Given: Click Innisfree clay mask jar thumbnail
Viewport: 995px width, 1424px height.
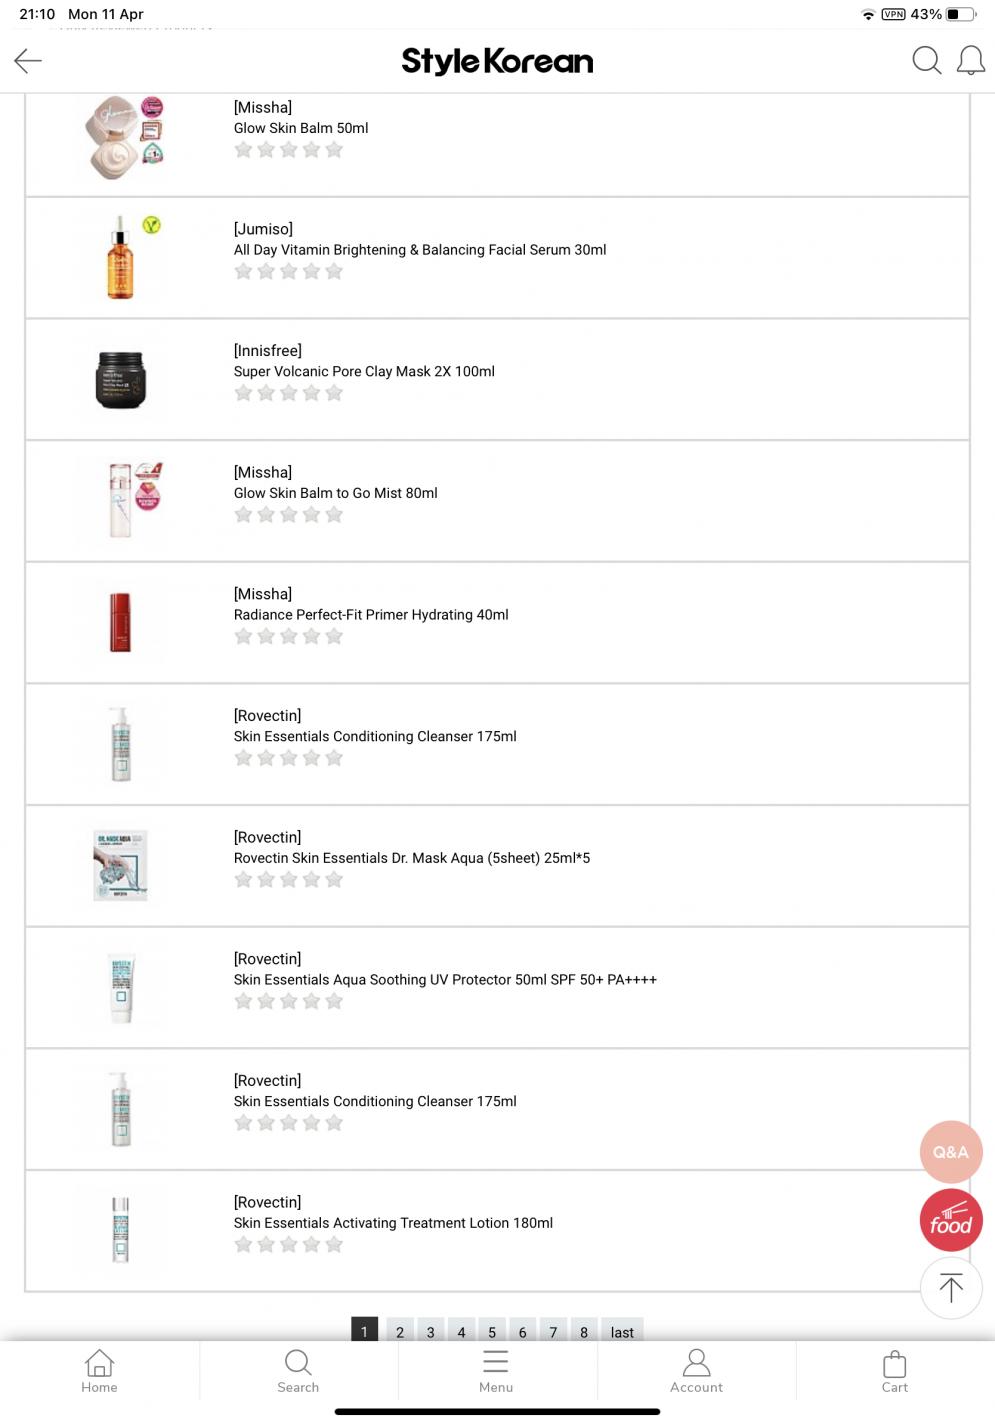Looking at the screenshot, I should point(121,380).
